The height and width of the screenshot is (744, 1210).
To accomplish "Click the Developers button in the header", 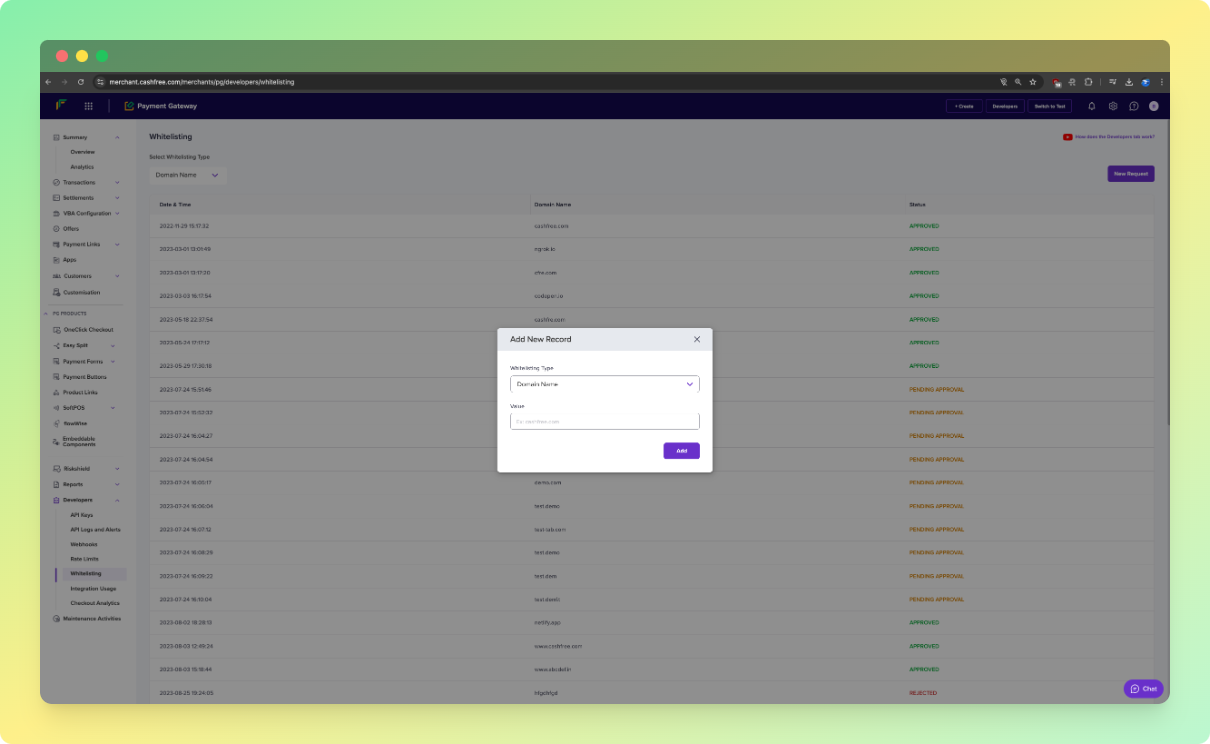I will click(x=1005, y=106).
